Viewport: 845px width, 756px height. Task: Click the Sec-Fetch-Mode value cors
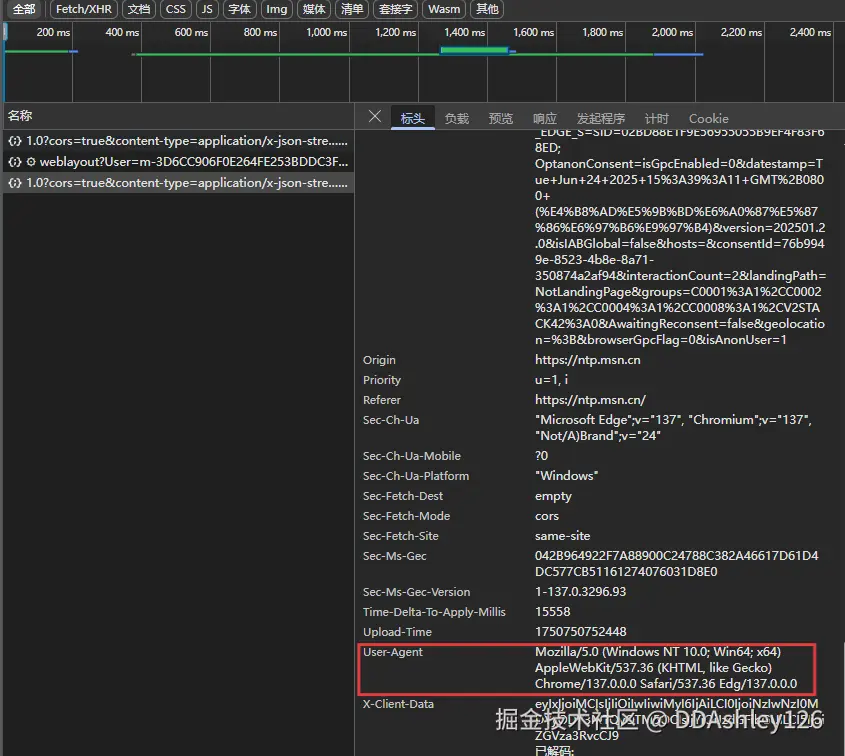[546, 516]
